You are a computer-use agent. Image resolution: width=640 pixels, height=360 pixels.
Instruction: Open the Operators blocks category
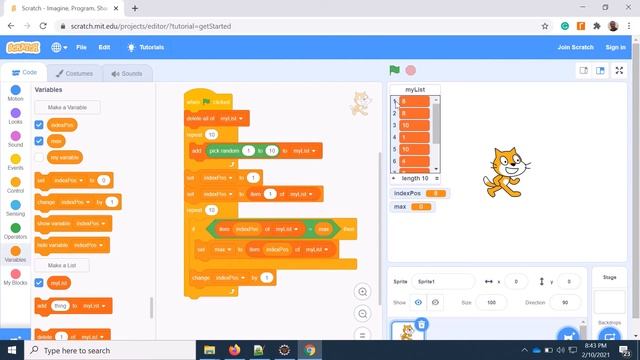click(16, 231)
